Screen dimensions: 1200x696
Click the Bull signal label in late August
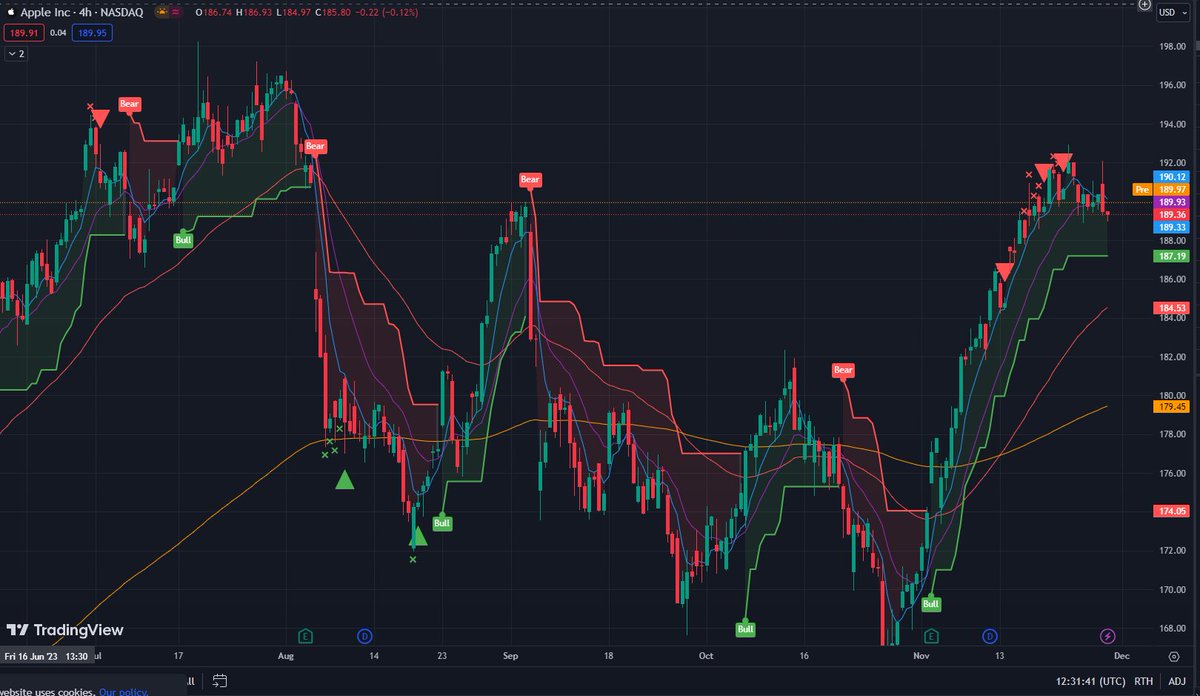(x=442, y=522)
